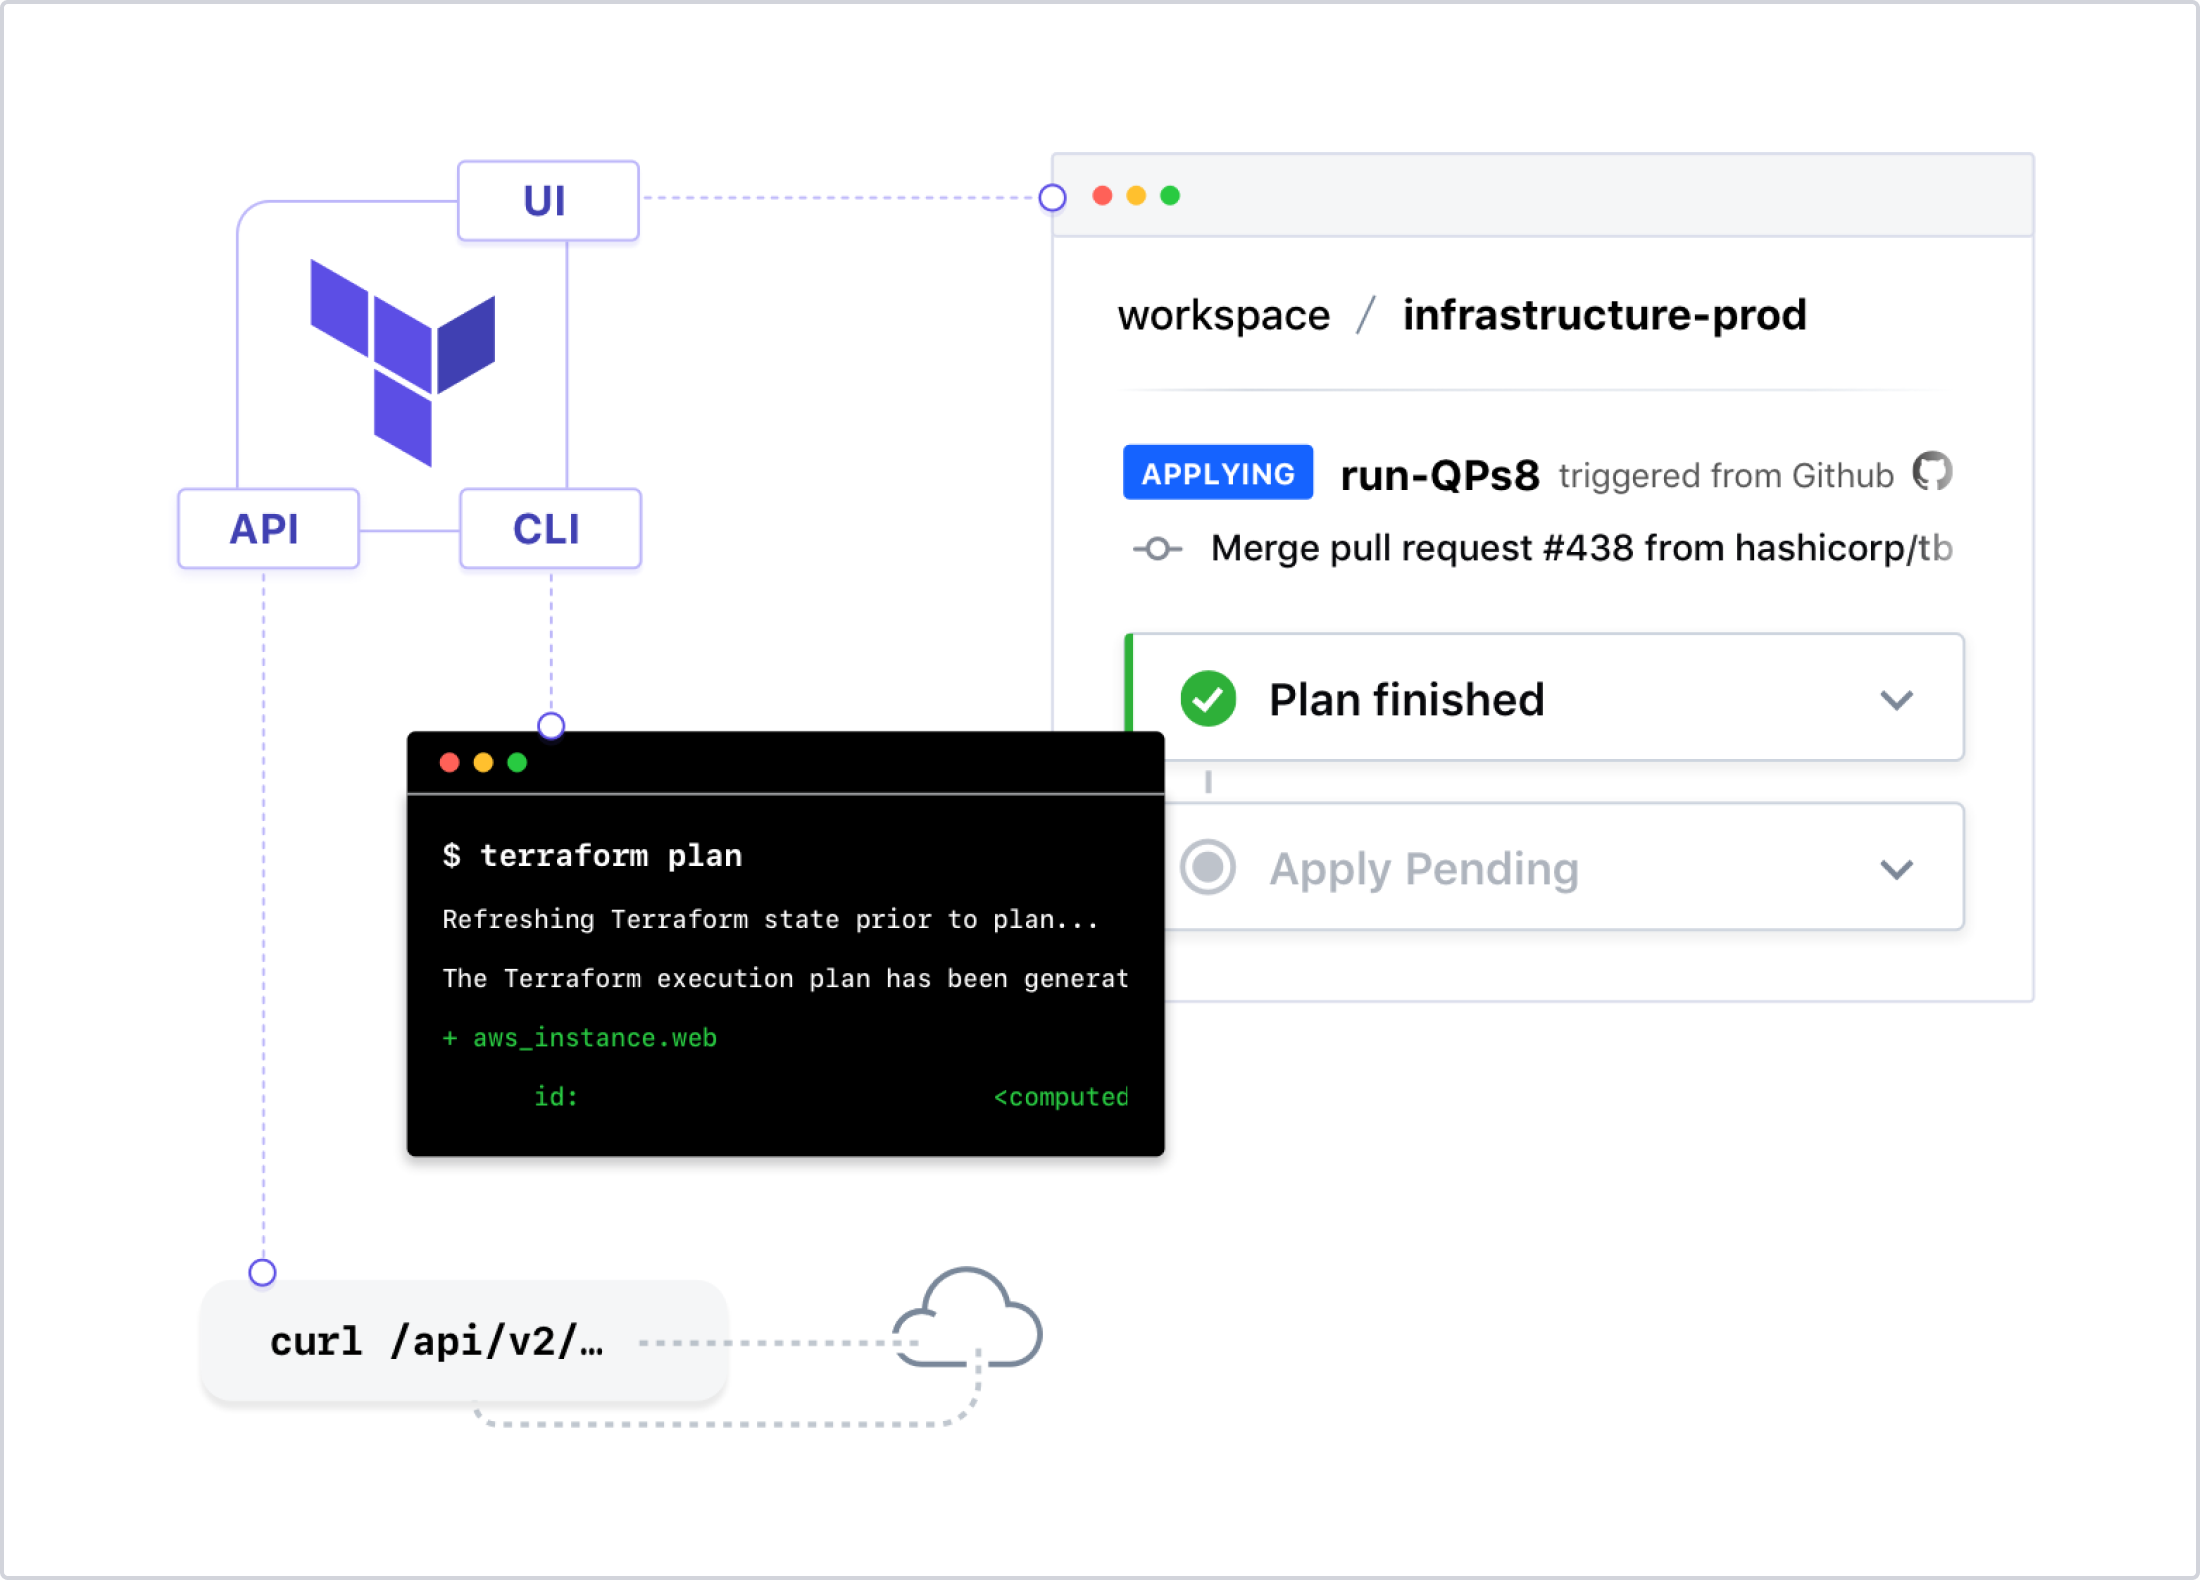Click the connector circle at the browser window
The image size is (2200, 1580).
[1052, 198]
